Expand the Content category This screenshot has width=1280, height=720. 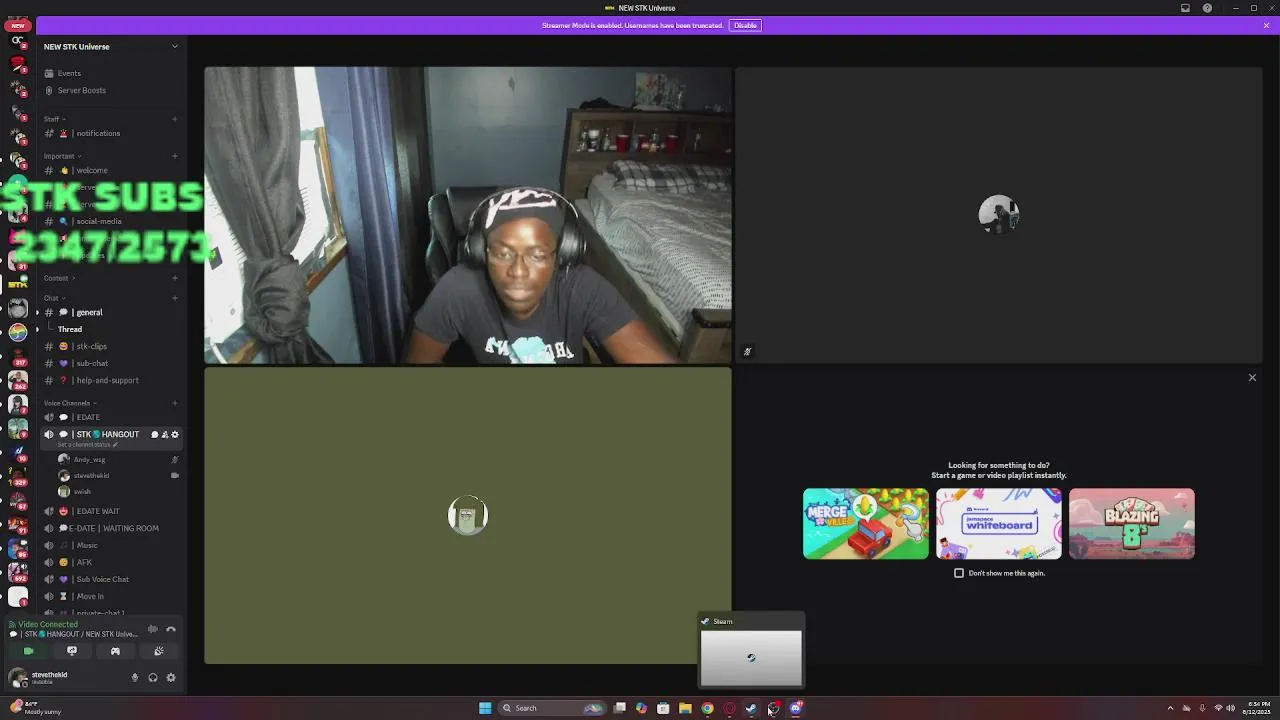tap(59, 278)
